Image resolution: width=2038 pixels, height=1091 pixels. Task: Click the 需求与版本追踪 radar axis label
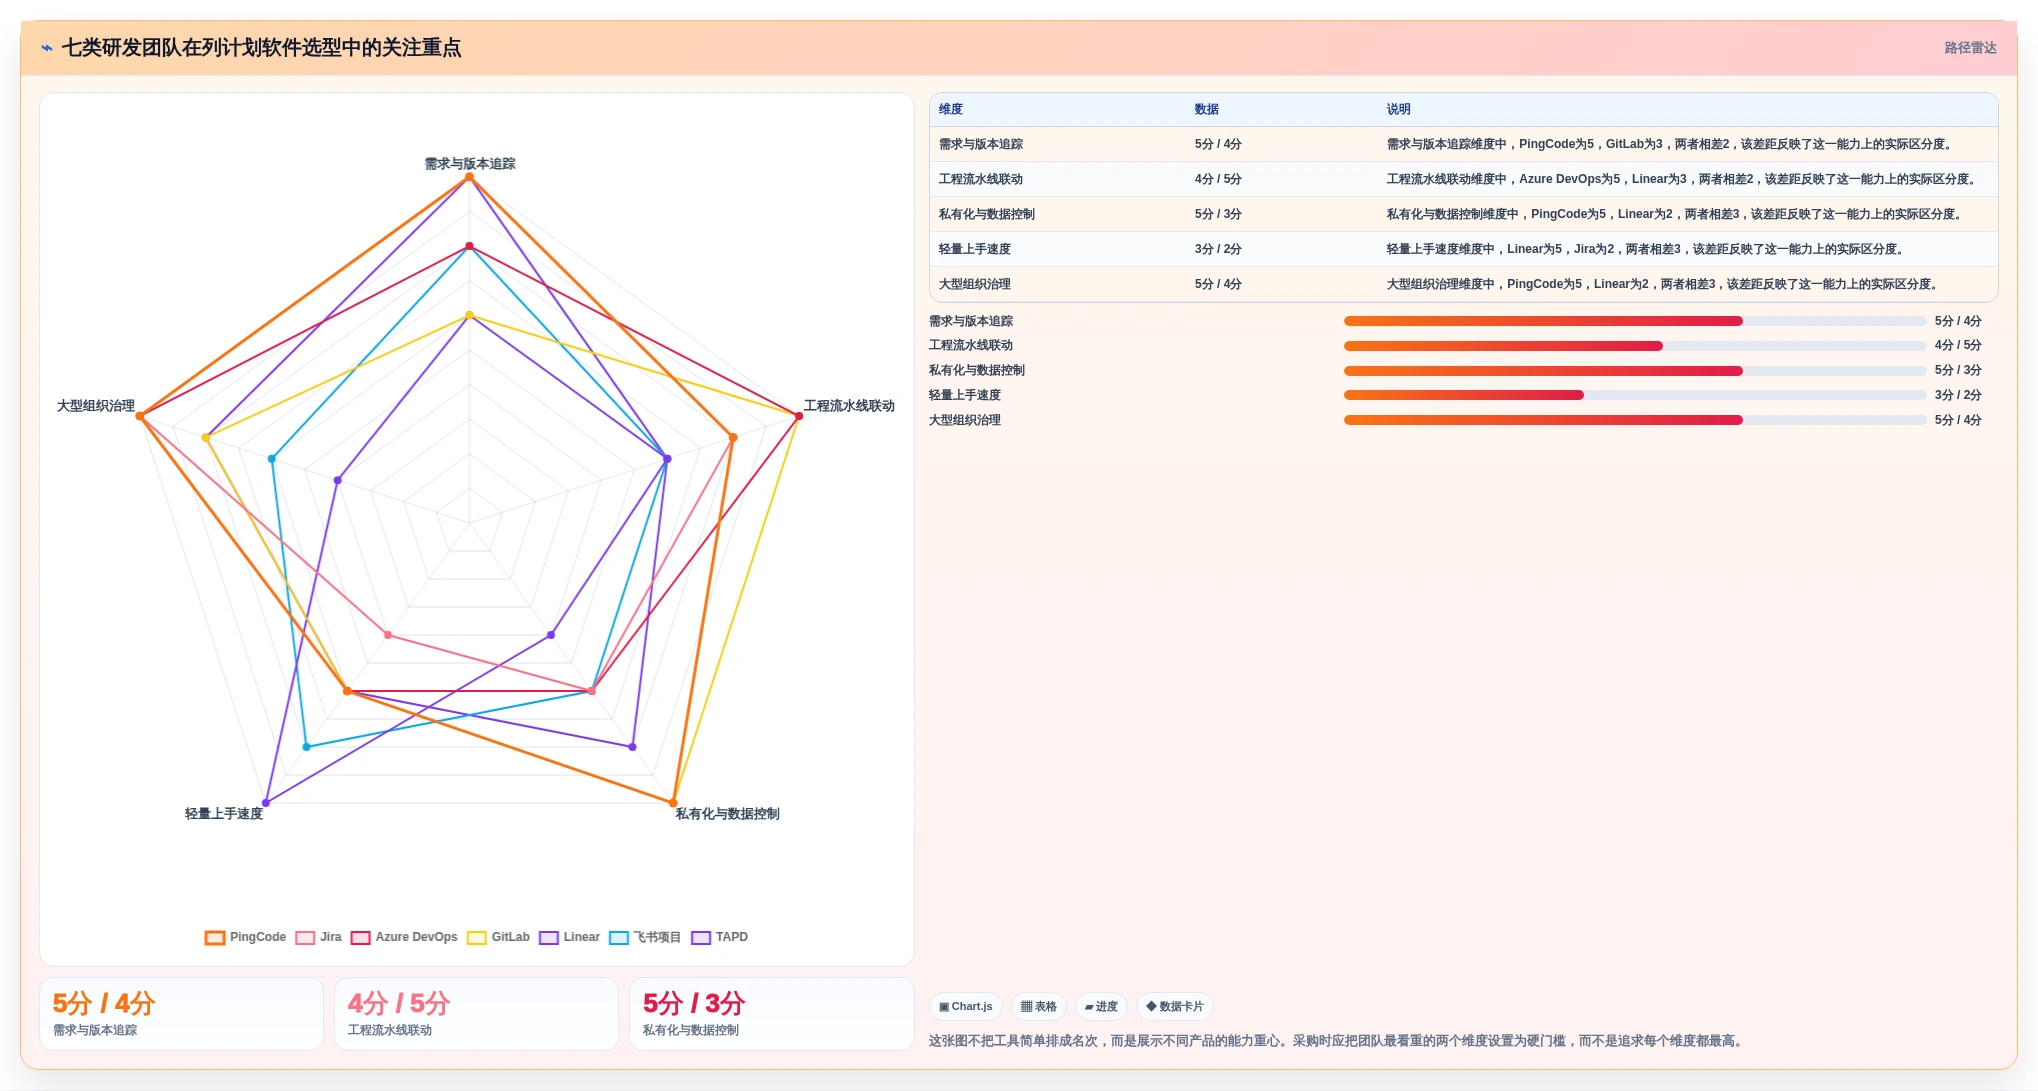coord(470,164)
